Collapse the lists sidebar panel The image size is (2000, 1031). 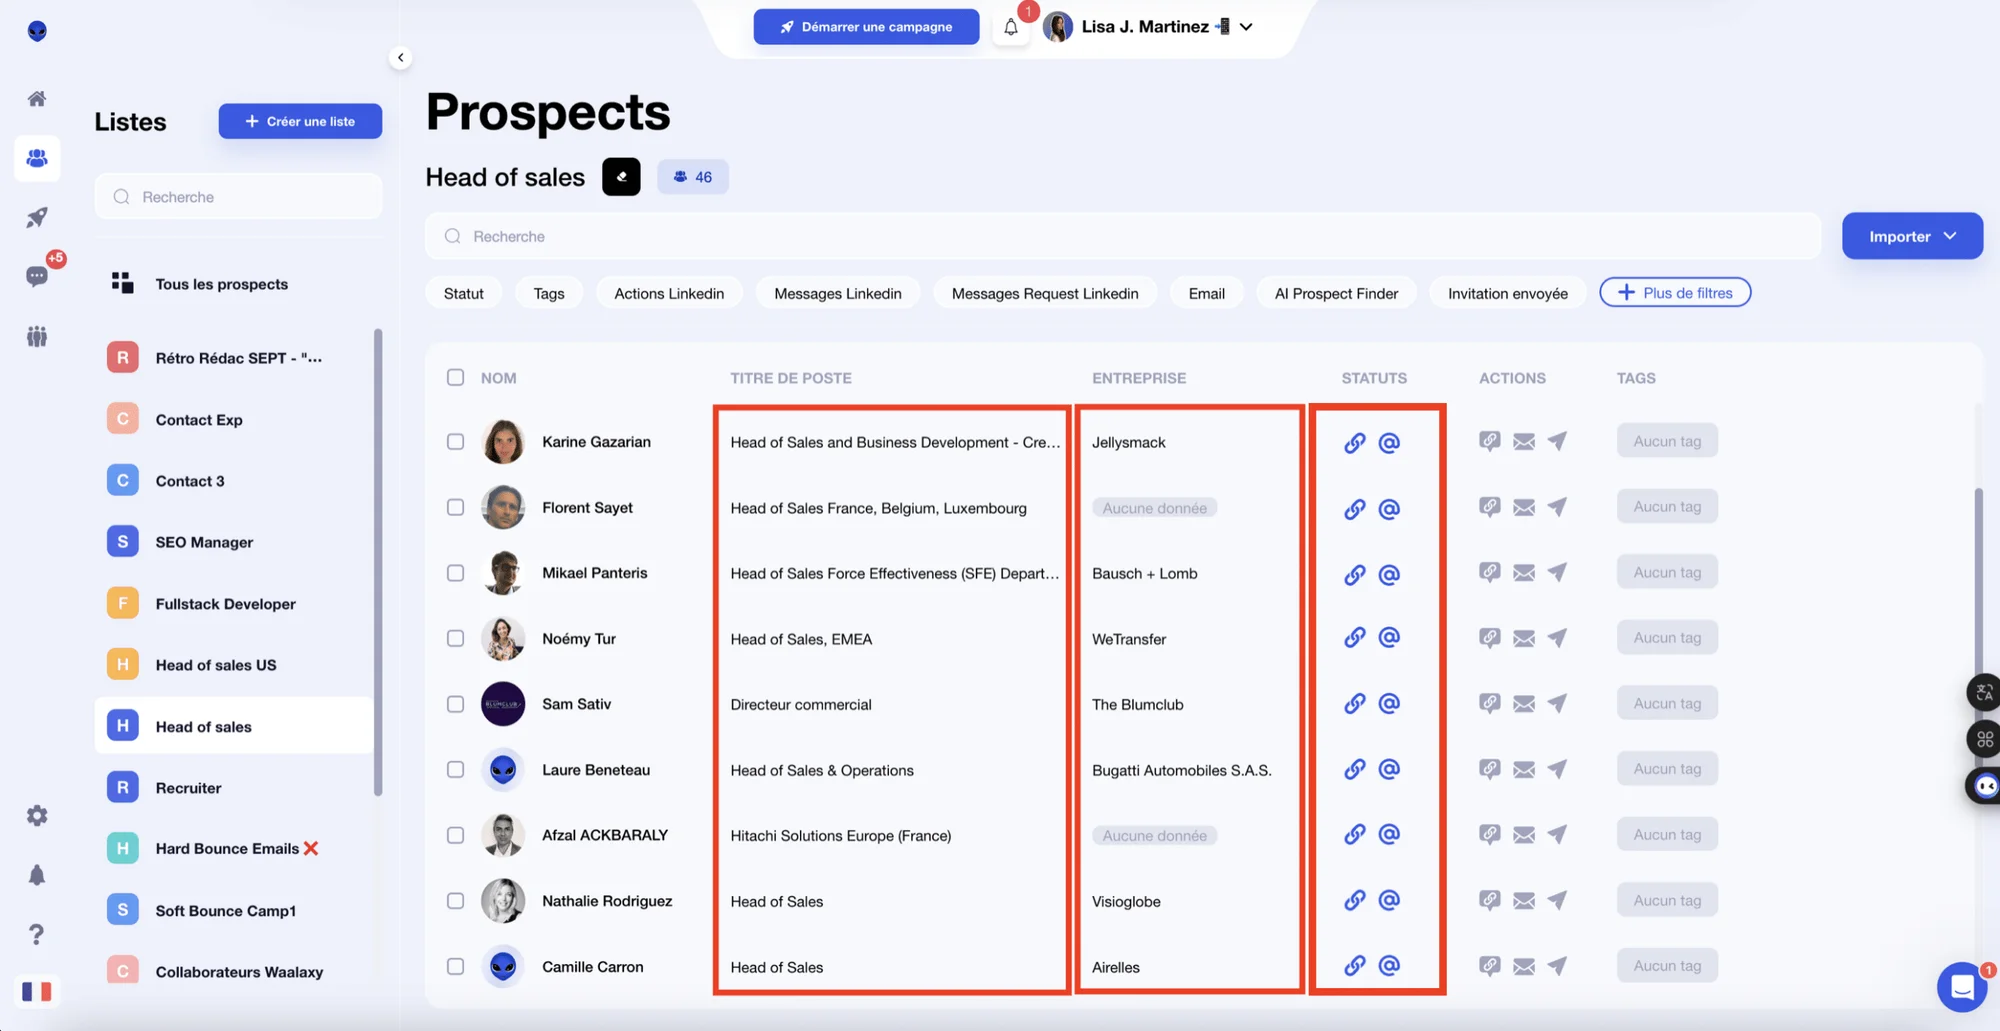coord(400,57)
